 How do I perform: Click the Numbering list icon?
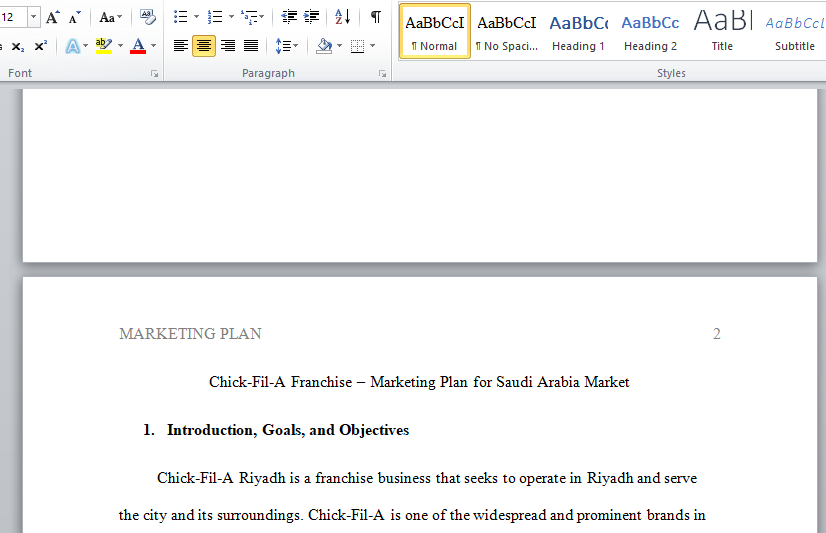tap(214, 17)
